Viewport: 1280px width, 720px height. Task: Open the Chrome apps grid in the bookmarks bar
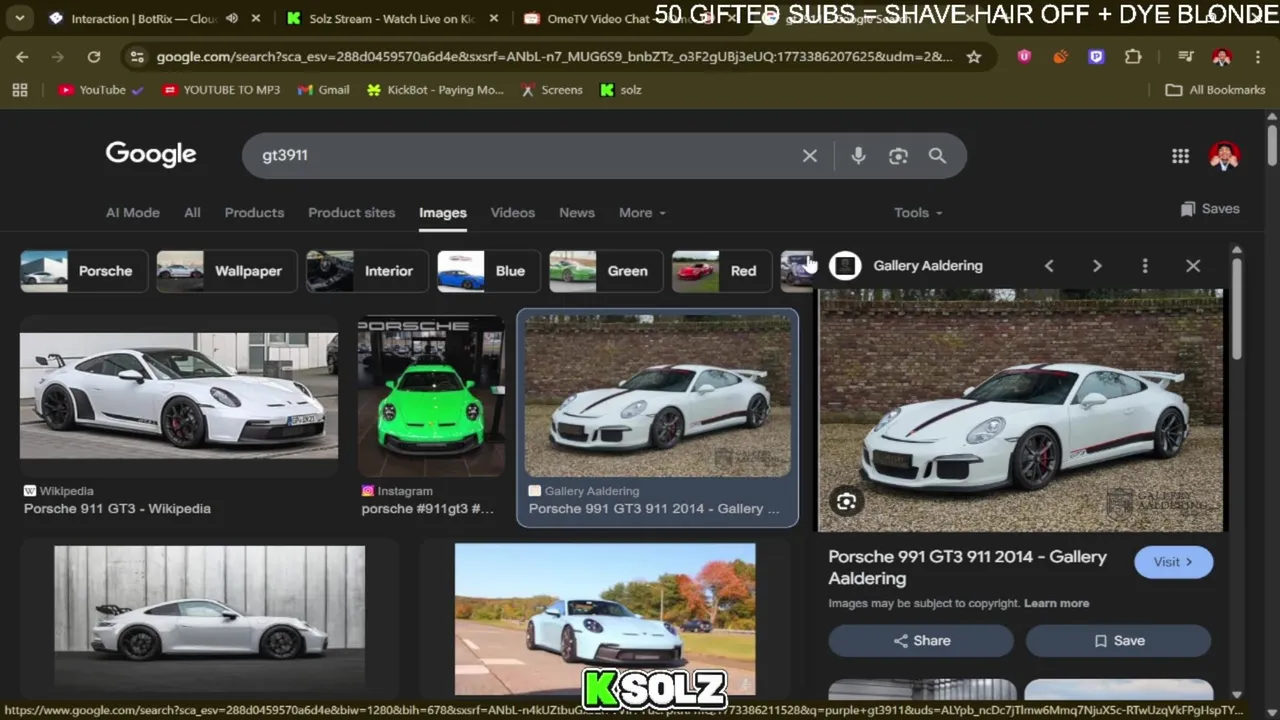(20, 90)
